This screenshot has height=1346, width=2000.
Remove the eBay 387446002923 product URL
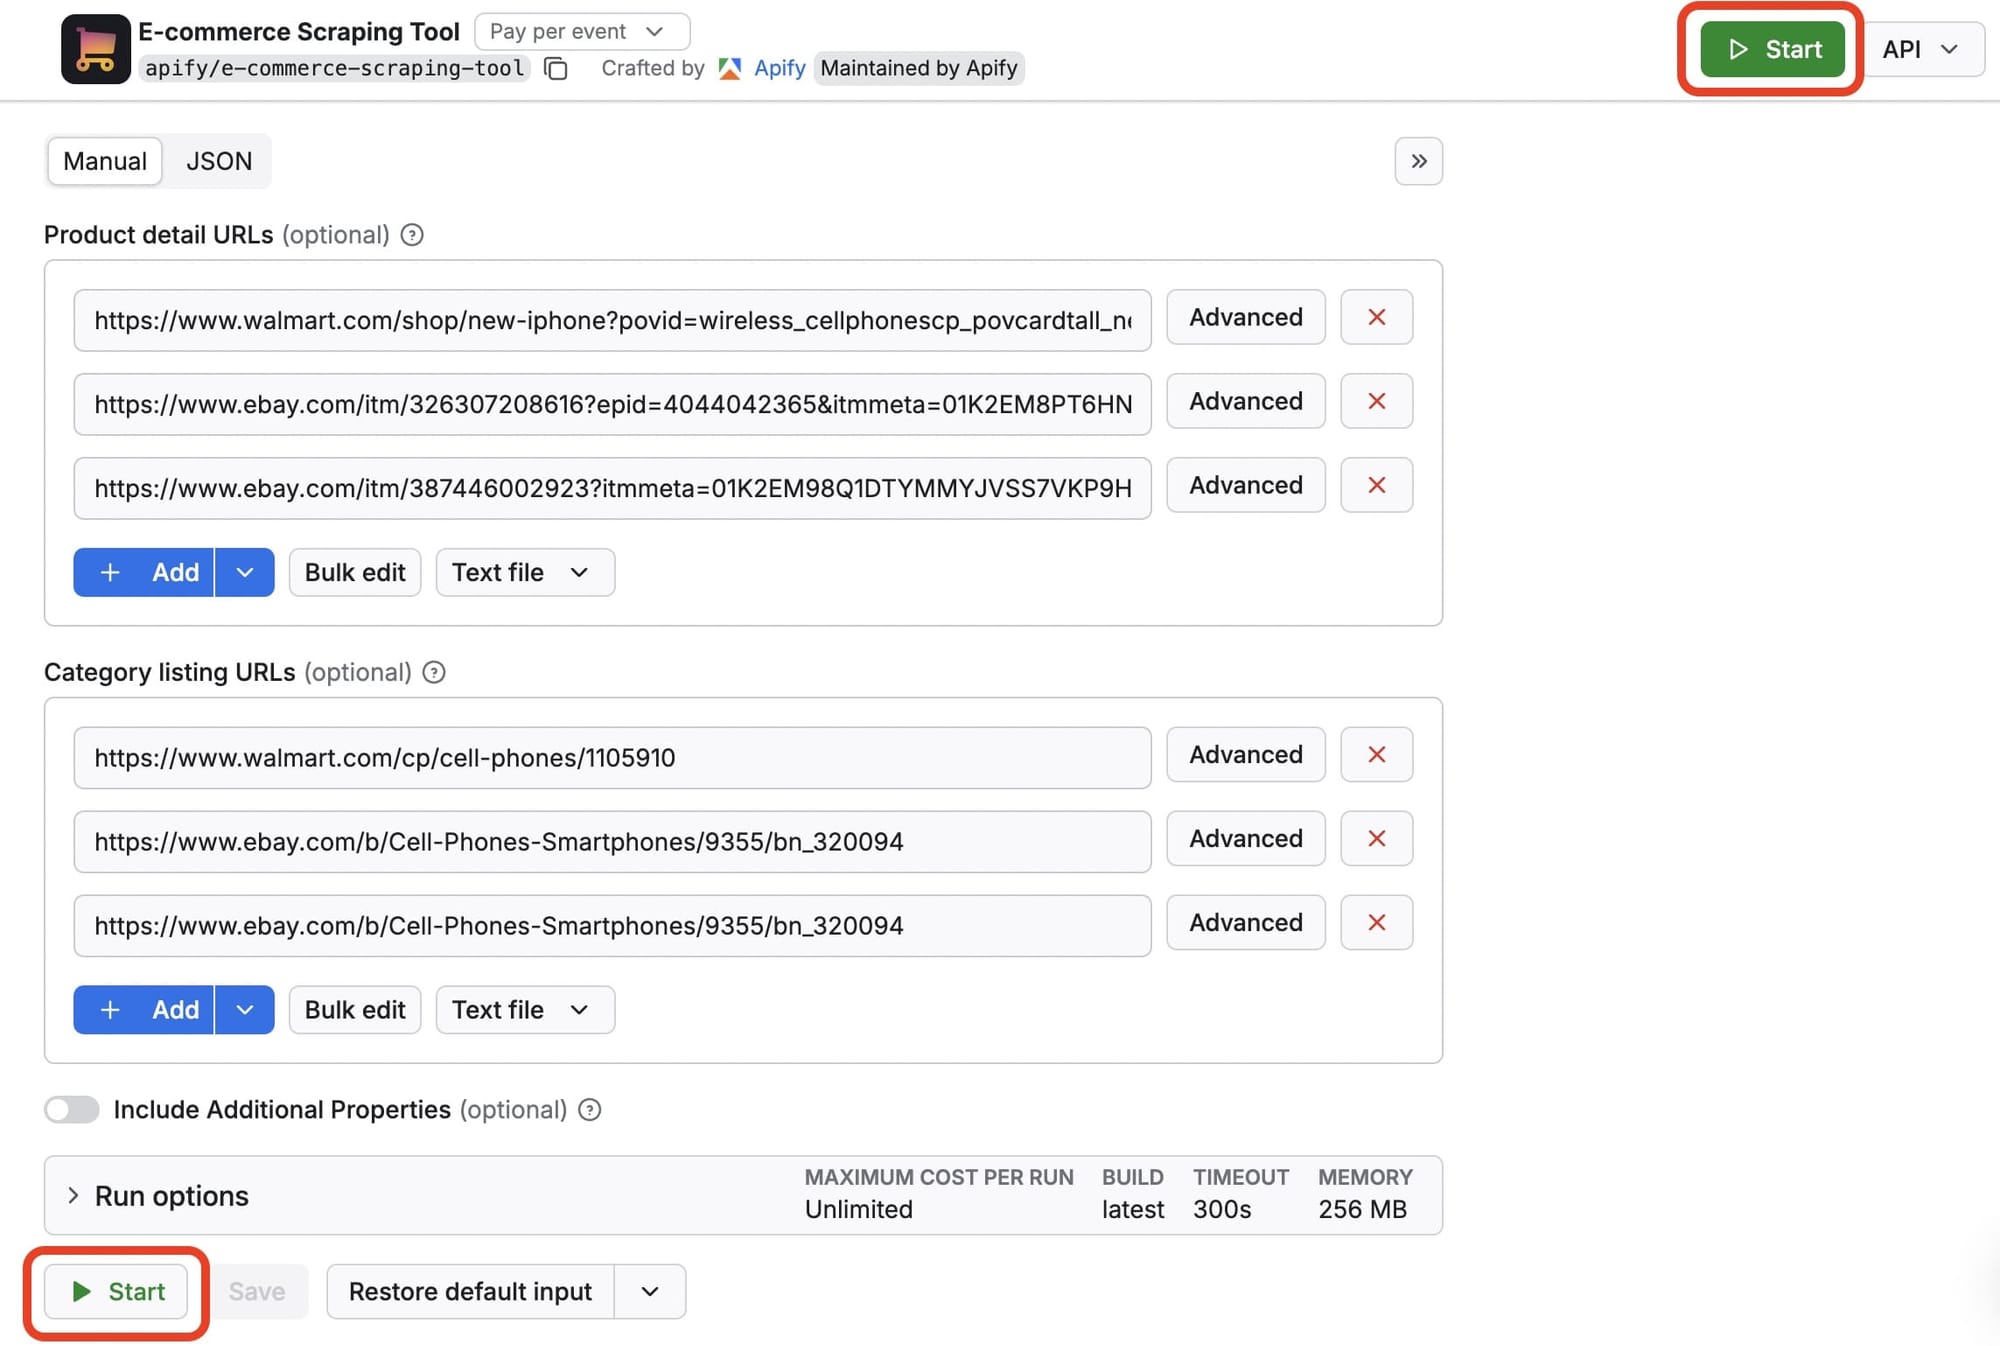point(1376,485)
